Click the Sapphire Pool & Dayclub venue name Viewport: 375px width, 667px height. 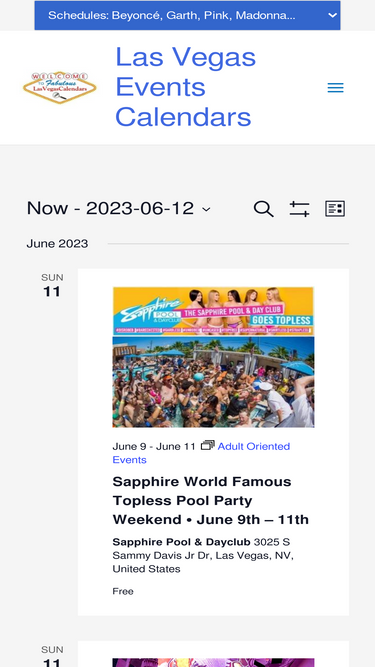pyautogui.click(x=181, y=542)
